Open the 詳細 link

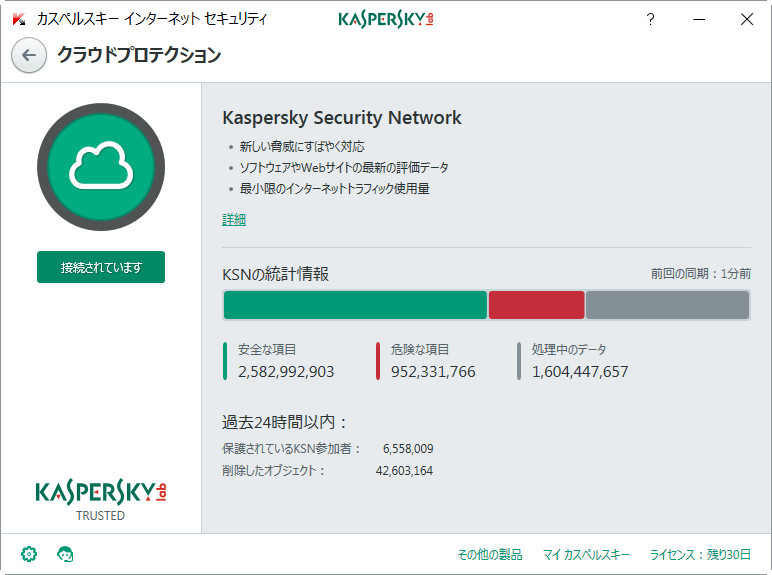[233, 219]
